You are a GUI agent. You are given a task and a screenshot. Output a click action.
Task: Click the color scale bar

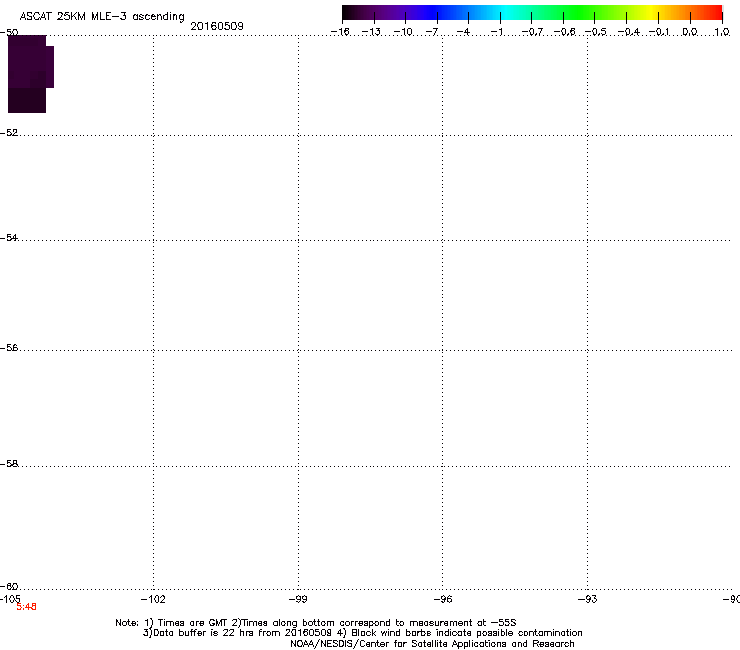point(532,13)
